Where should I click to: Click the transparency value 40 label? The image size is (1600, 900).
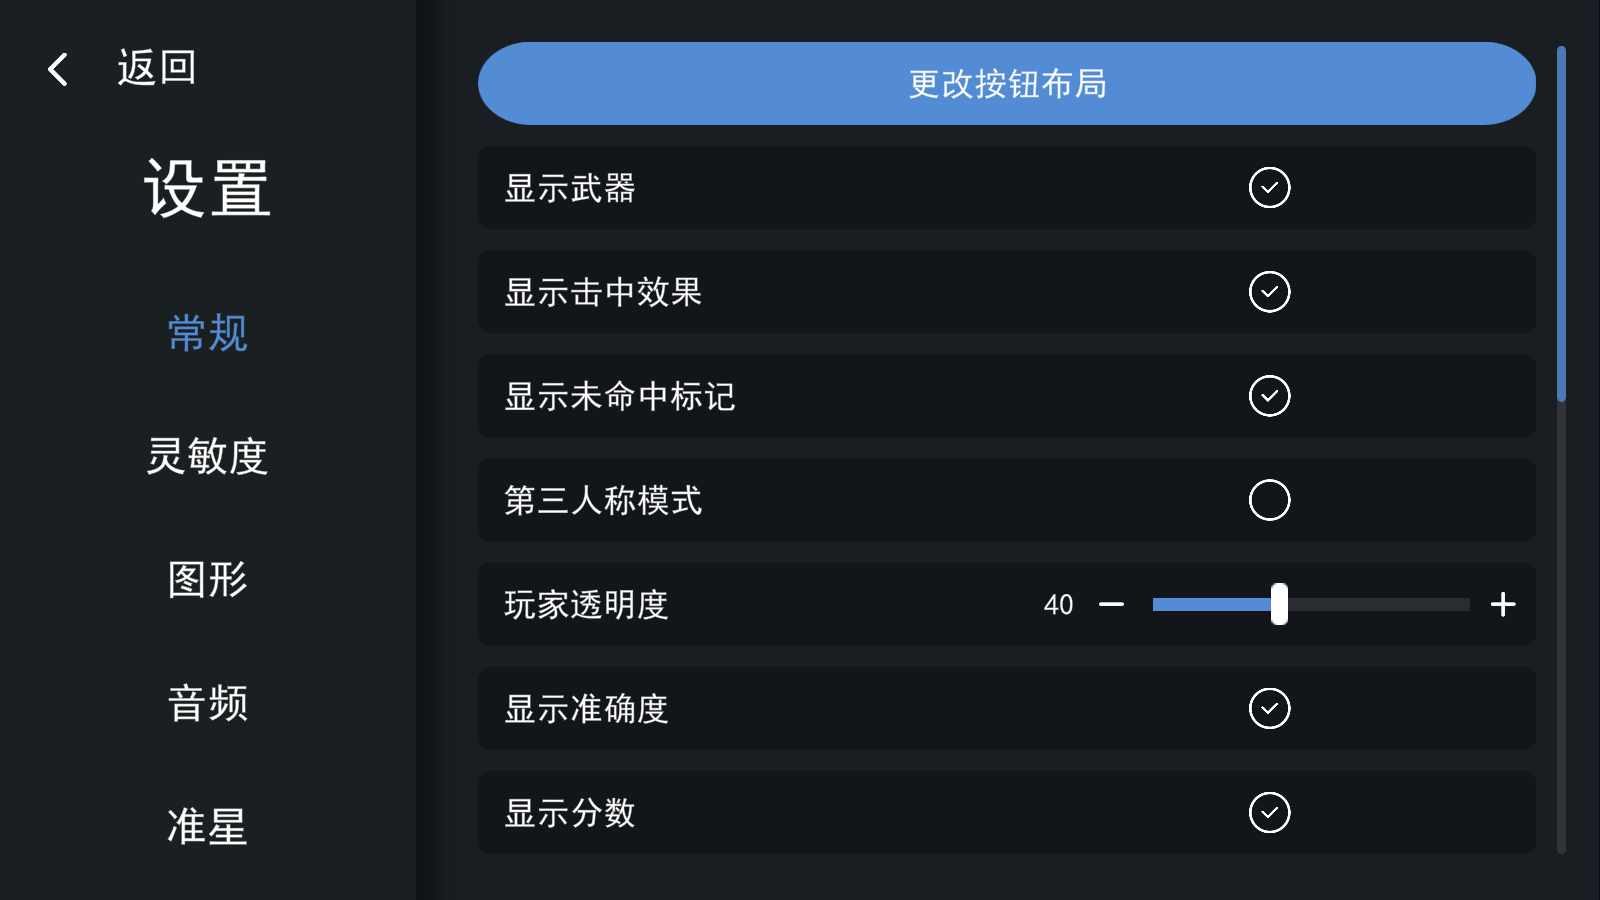[x=1058, y=604]
